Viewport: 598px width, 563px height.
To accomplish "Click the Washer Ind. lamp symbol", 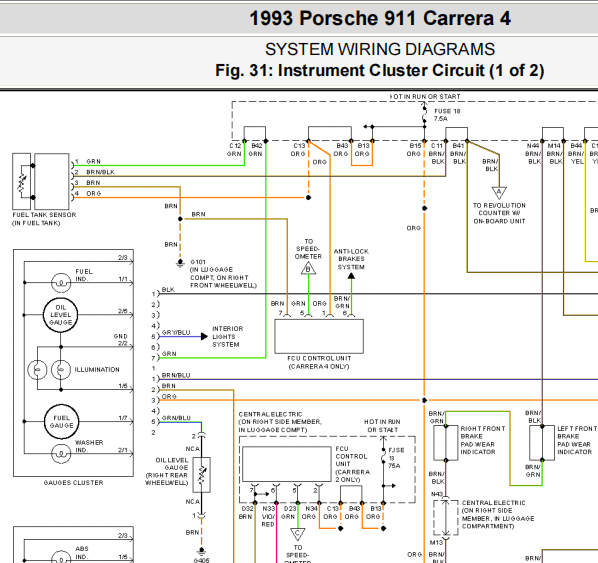I will (x=61, y=454).
